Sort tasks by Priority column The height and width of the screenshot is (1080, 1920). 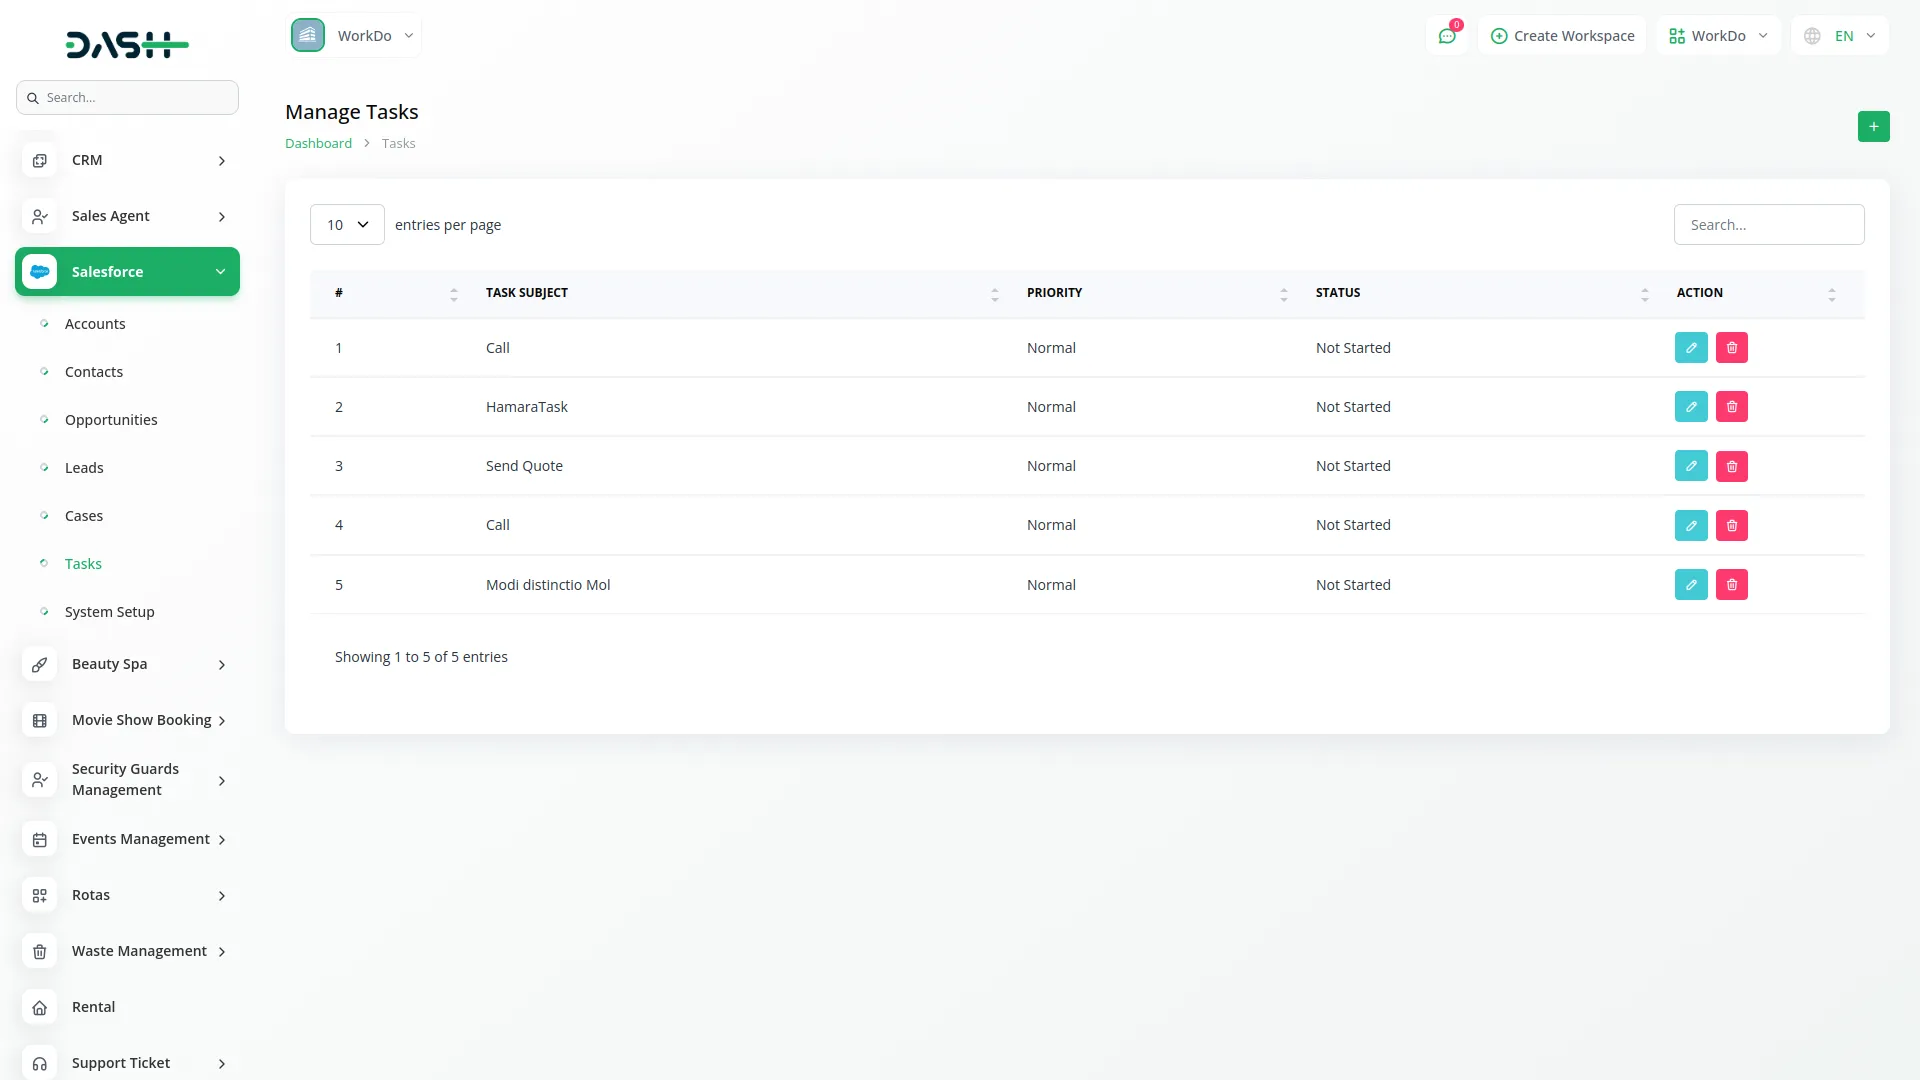point(1284,293)
